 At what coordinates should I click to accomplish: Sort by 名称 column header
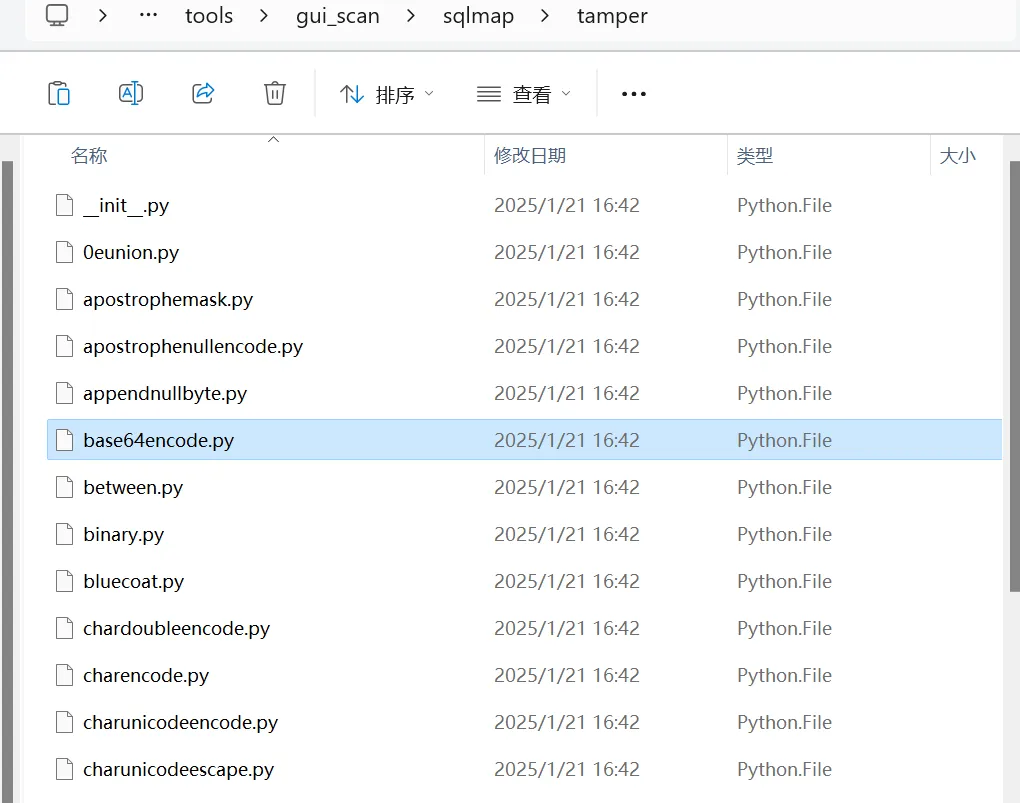pyautogui.click(x=89, y=156)
